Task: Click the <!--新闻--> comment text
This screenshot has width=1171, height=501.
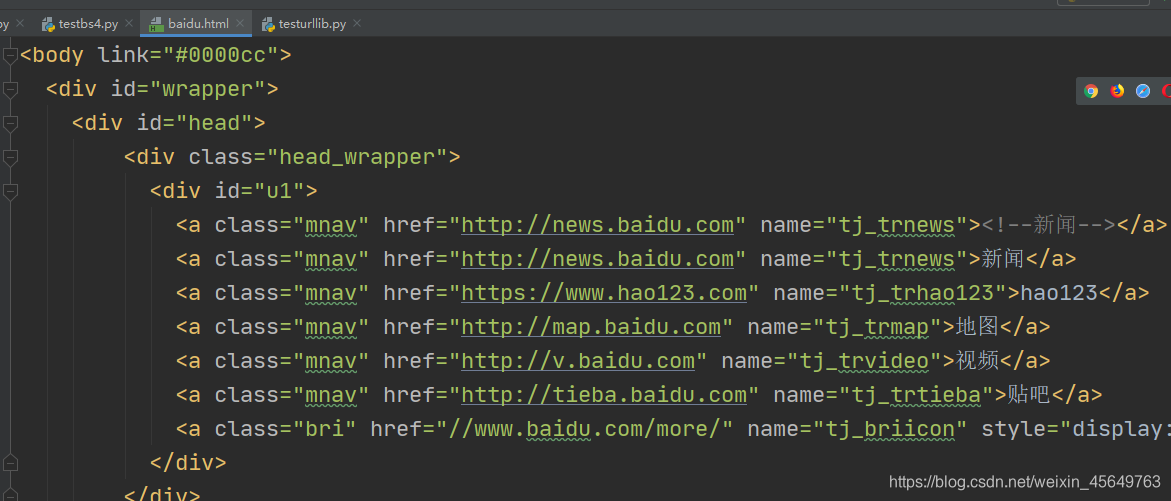Action: 1049,225
